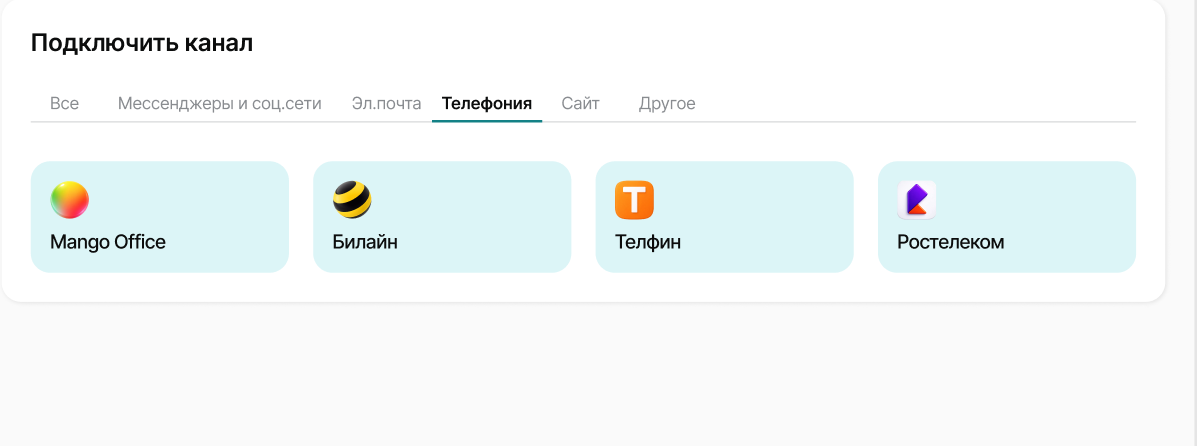Select the Эл.почта tab

386,103
